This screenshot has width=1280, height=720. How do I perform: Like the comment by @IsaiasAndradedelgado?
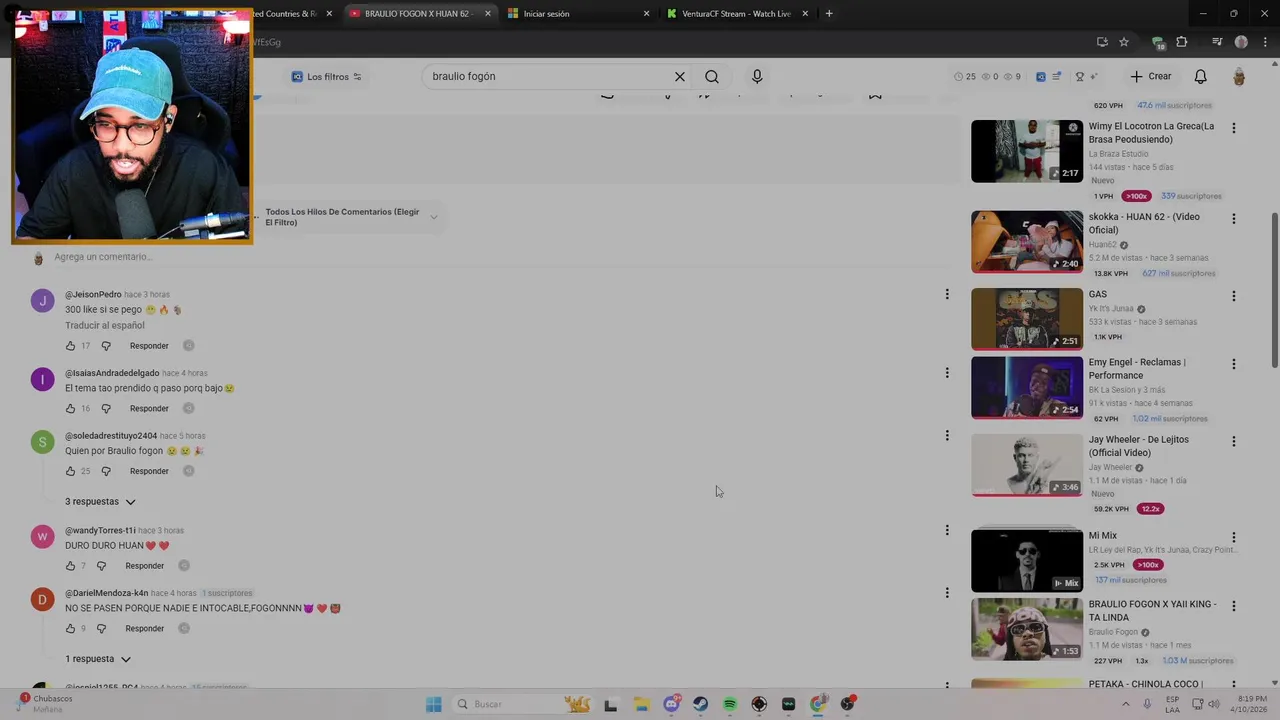(x=70, y=409)
